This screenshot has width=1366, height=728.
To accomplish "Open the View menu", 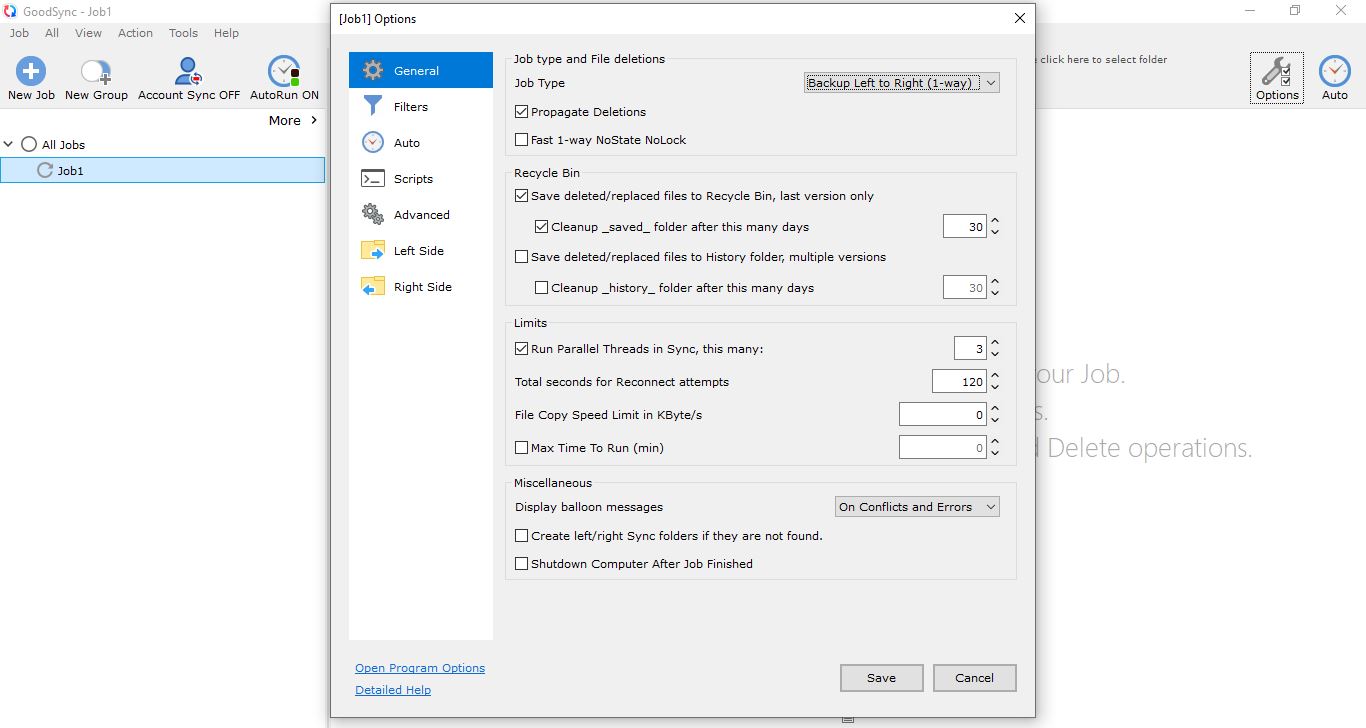I will (x=88, y=33).
